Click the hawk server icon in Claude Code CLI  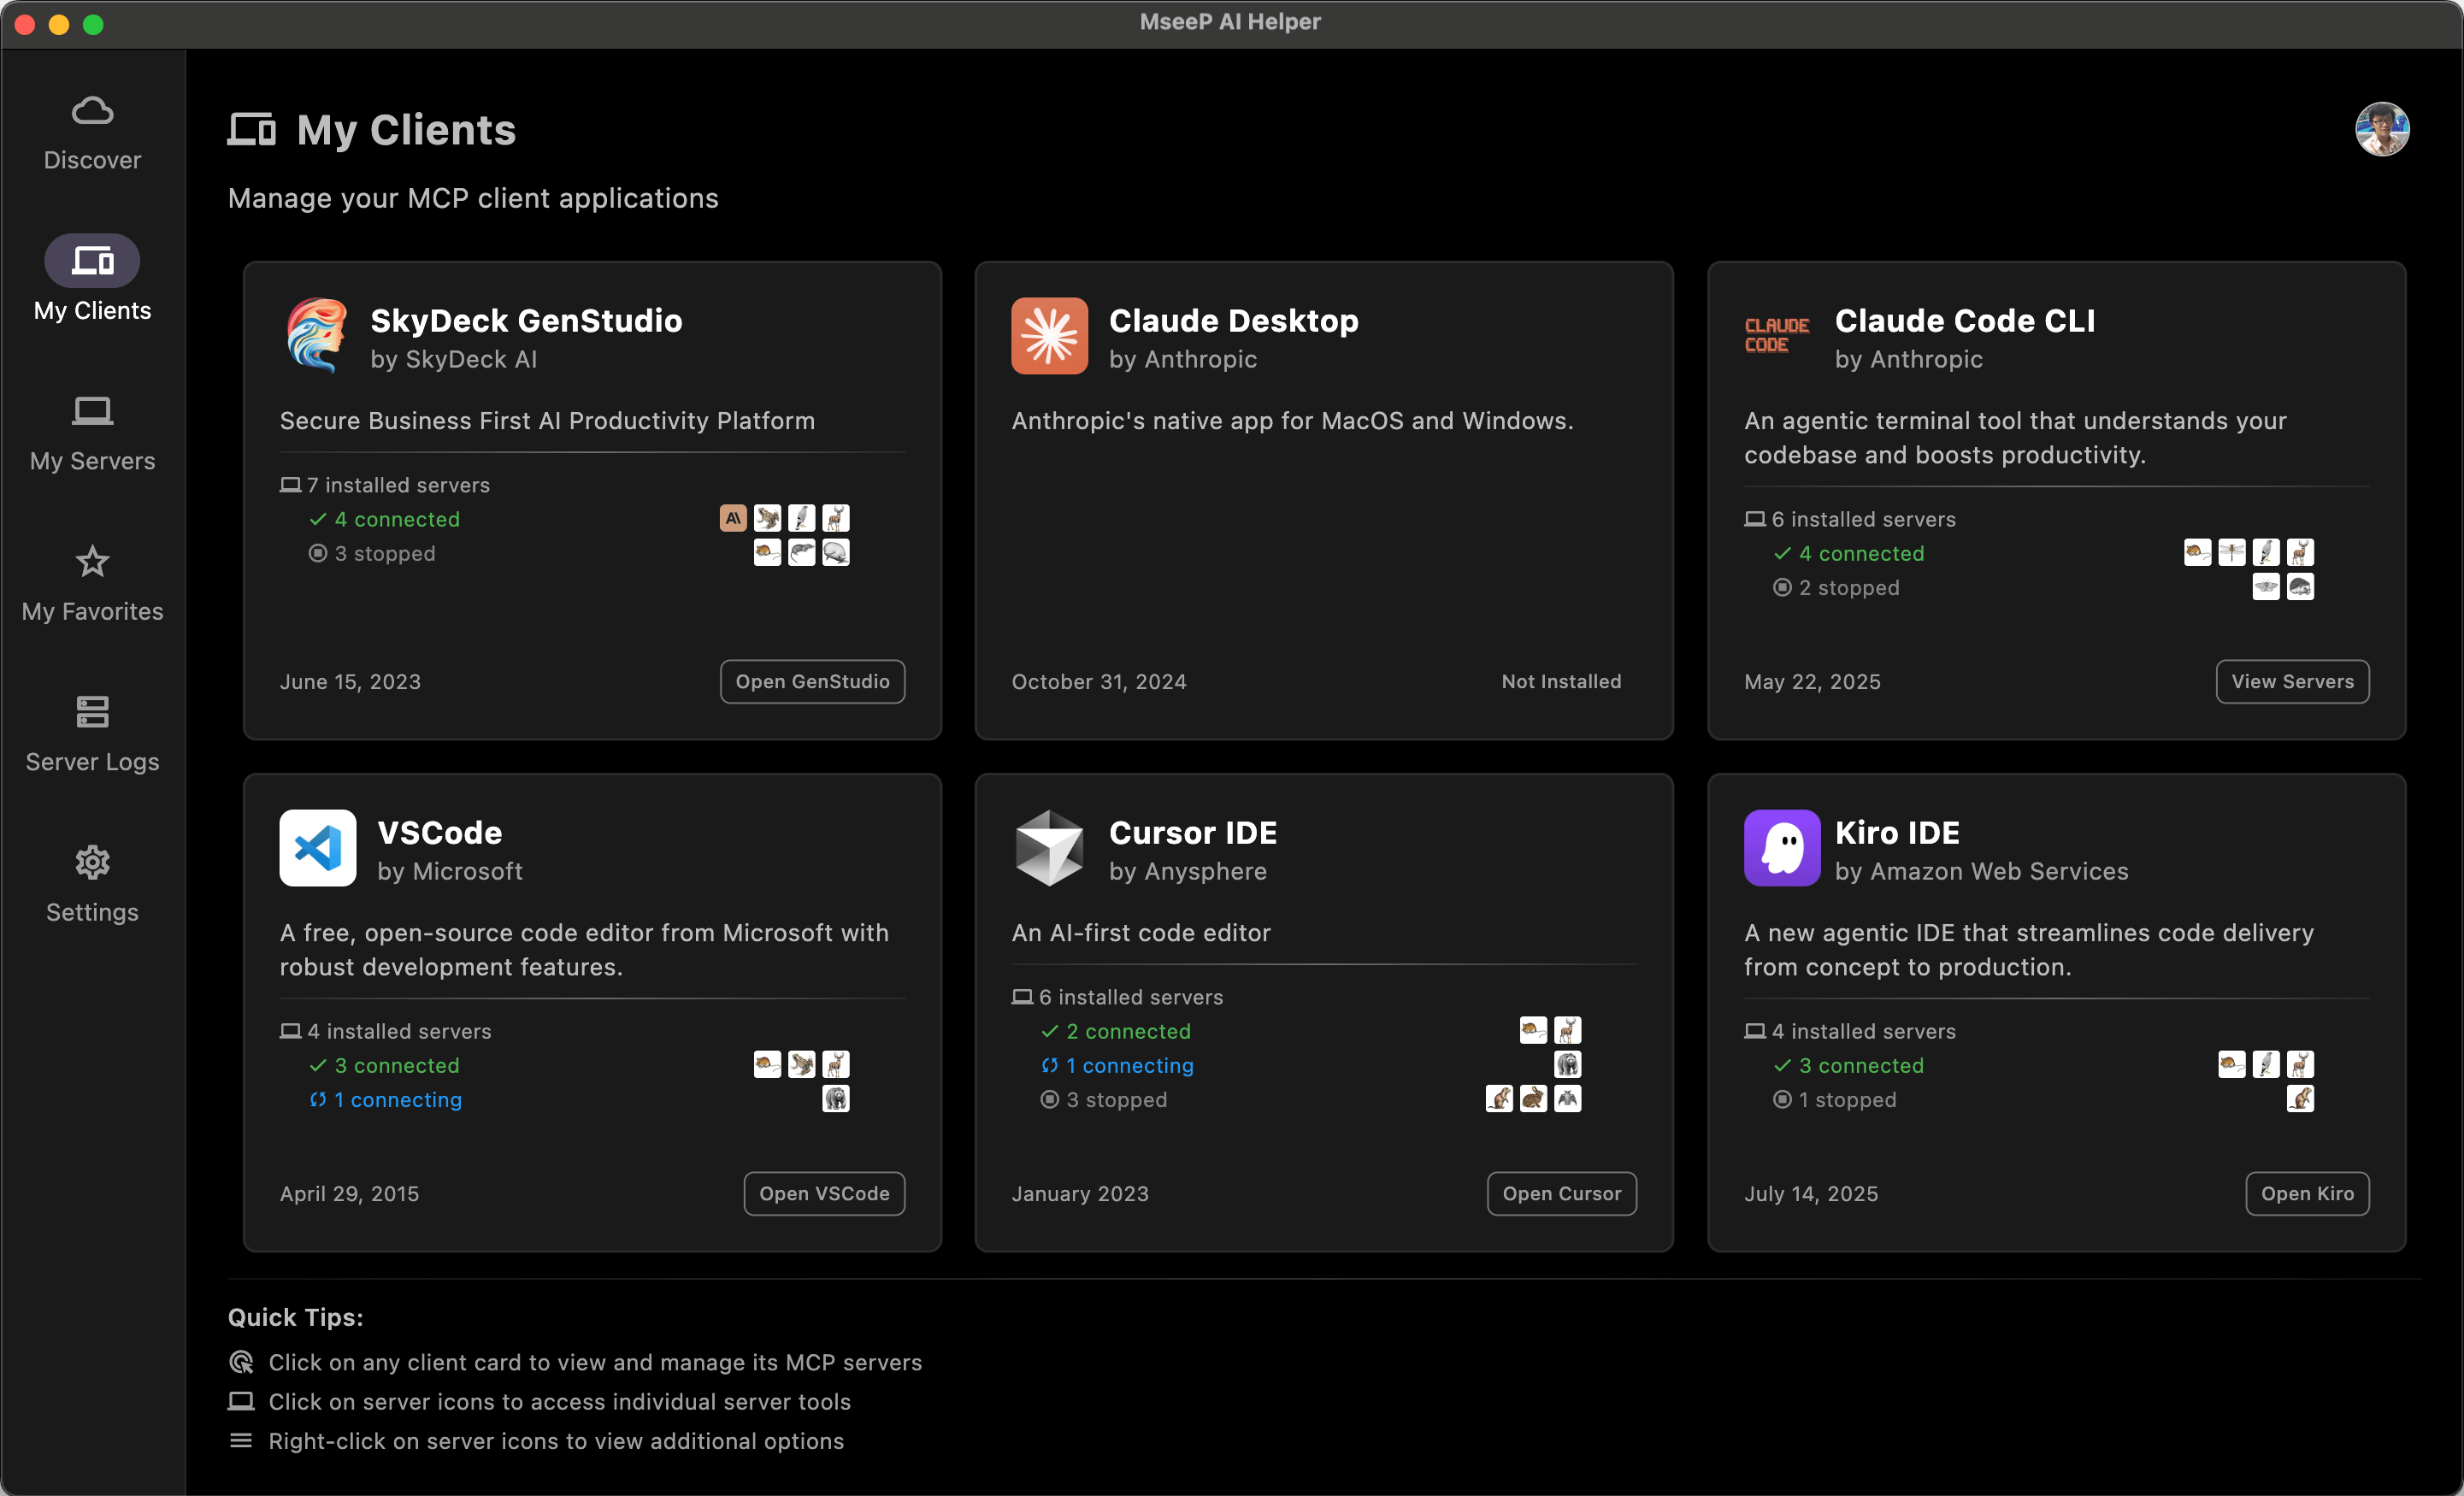click(2265, 552)
